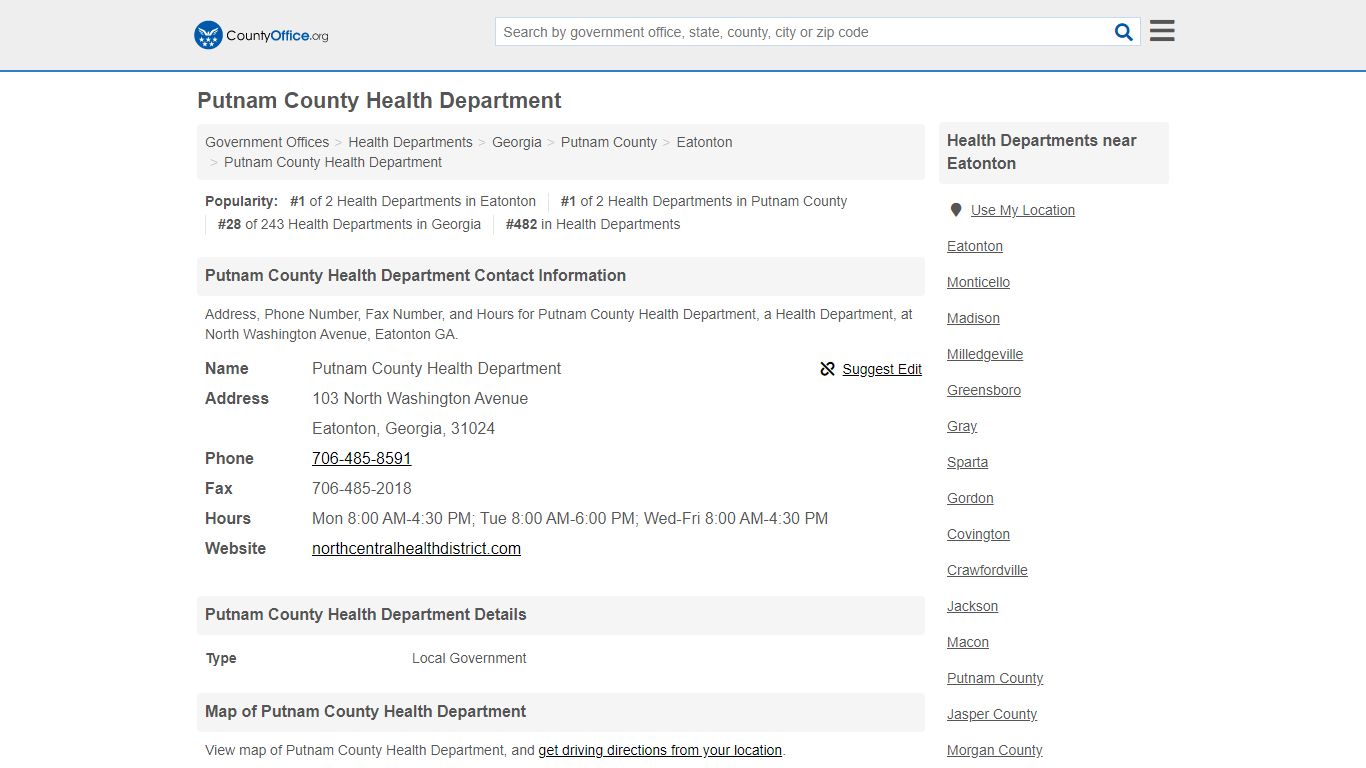Select Eatonton, Georgia, 31024 text
The width and height of the screenshot is (1366, 768).
(403, 428)
